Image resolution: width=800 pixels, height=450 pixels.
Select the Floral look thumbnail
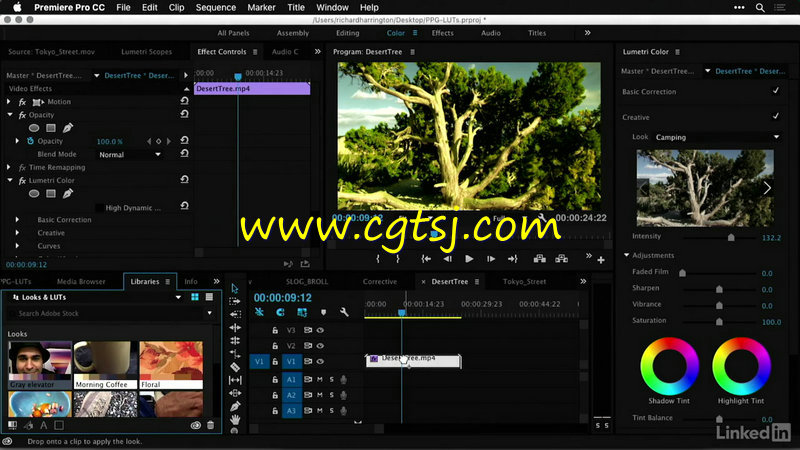point(171,365)
